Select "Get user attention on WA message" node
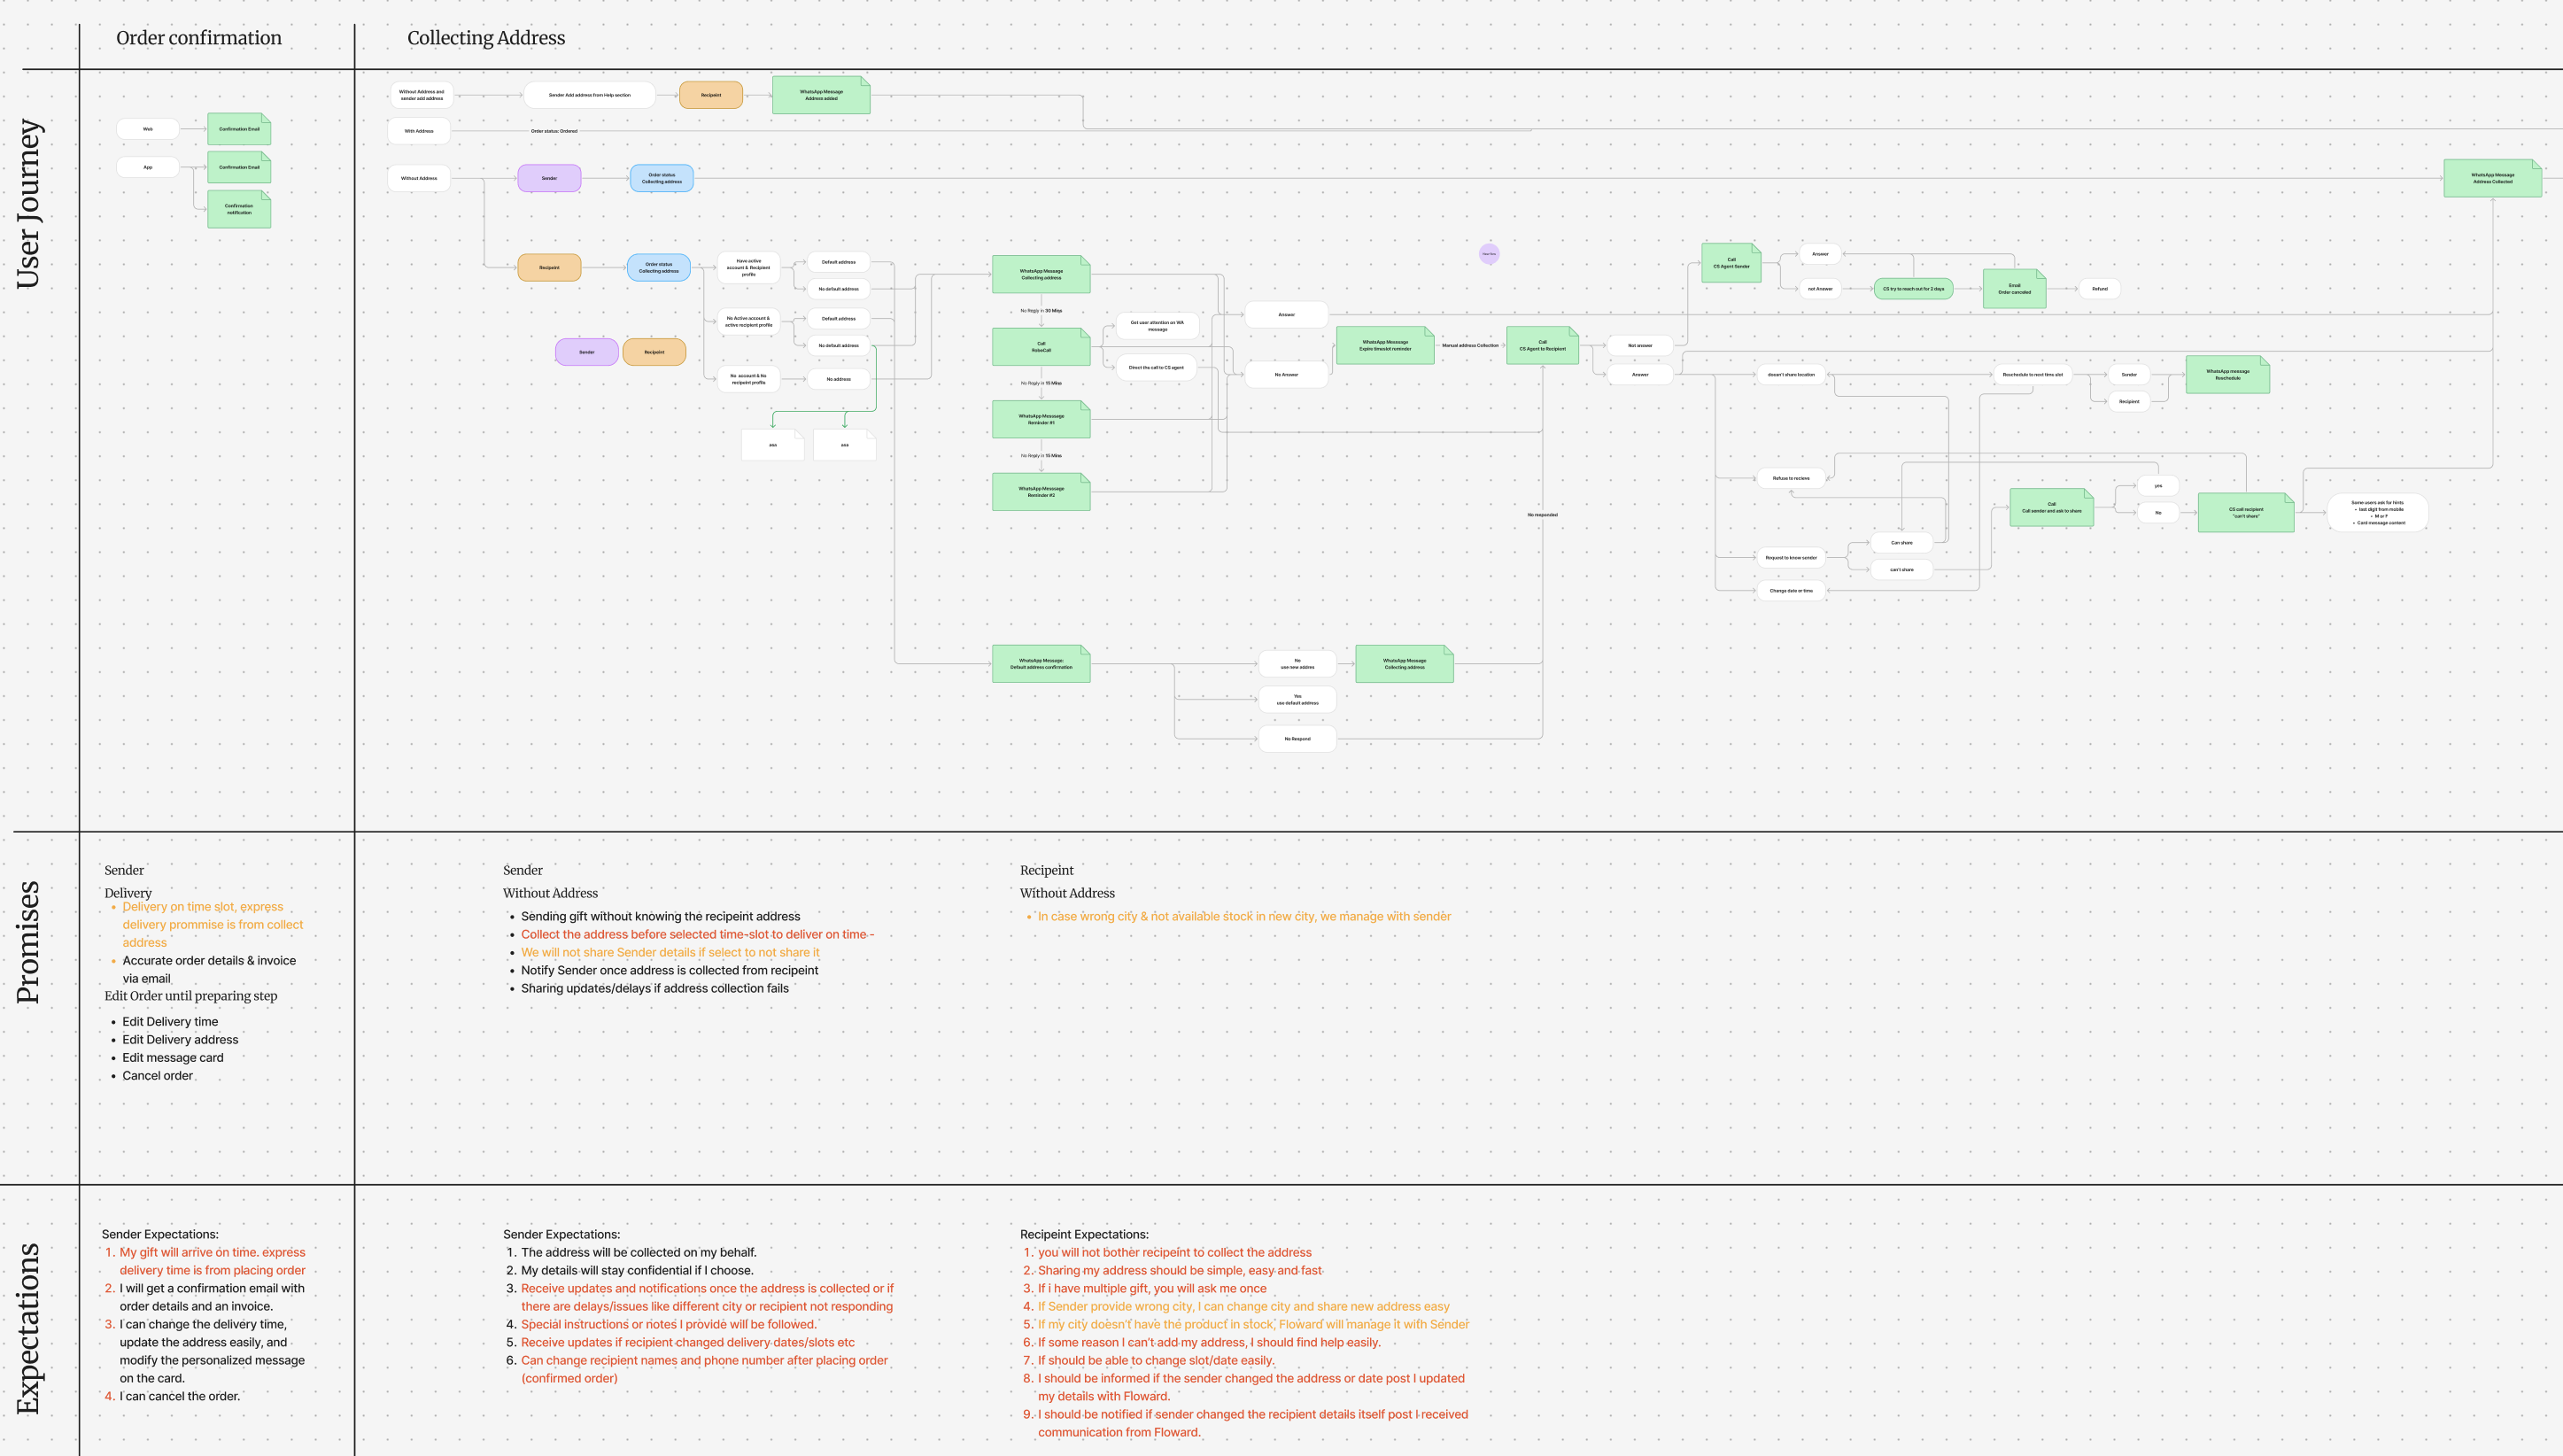Image resolution: width=2563 pixels, height=1456 pixels. click(x=1157, y=326)
